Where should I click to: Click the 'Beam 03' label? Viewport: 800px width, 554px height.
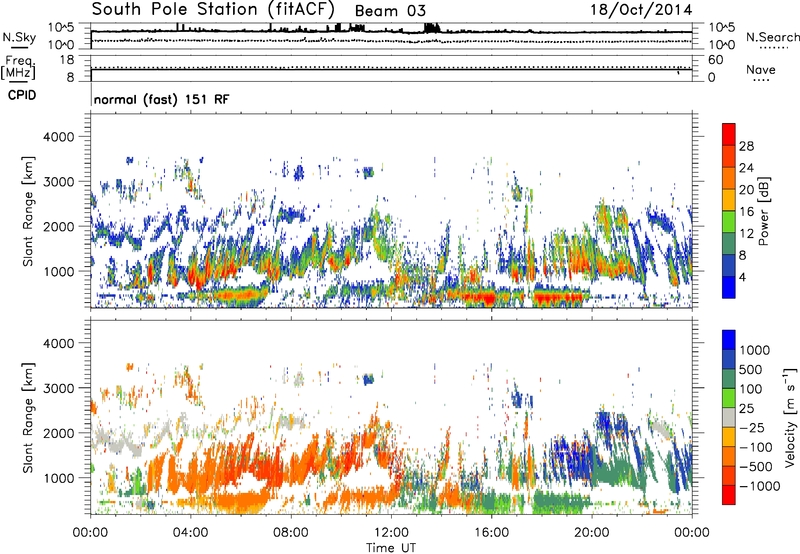(x=390, y=11)
